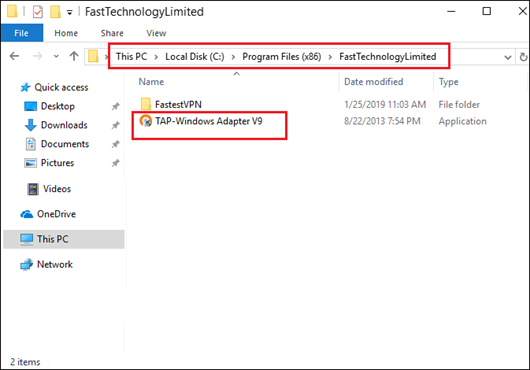Click Local Disk (C:) breadcrumb
Viewport: 530px width, 370px height.
(x=195, y=56)
